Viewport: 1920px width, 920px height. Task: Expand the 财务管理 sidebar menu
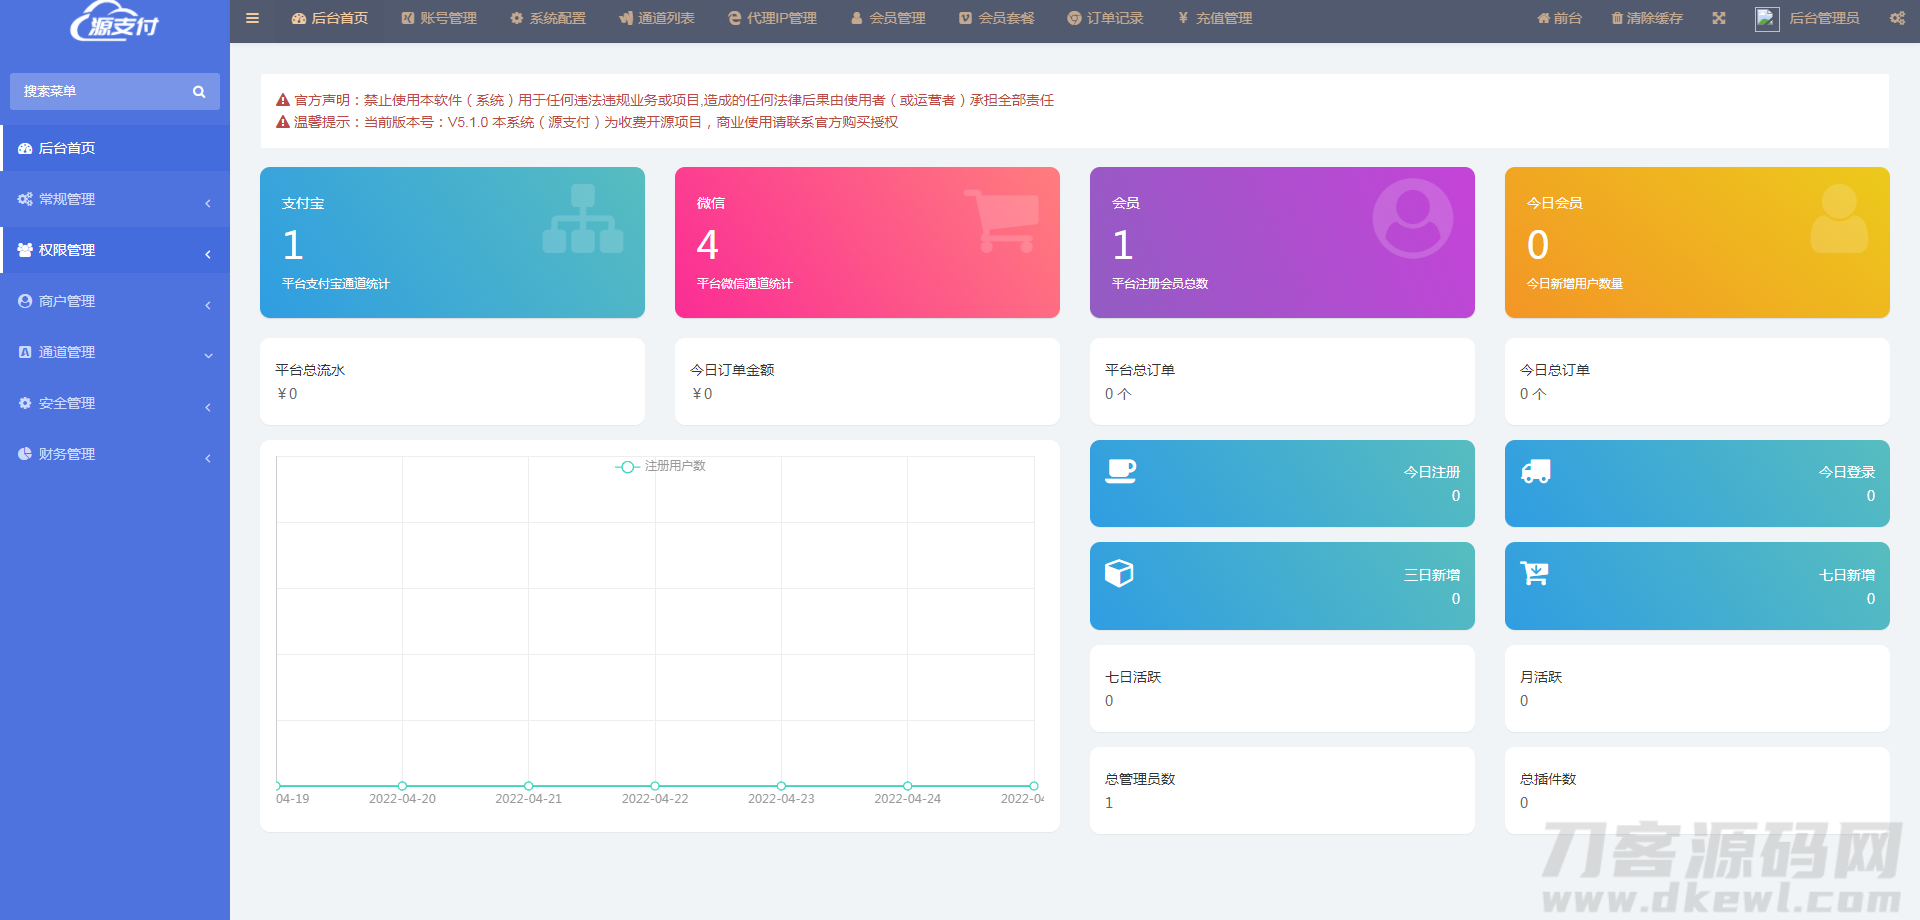tap(115, 454)
